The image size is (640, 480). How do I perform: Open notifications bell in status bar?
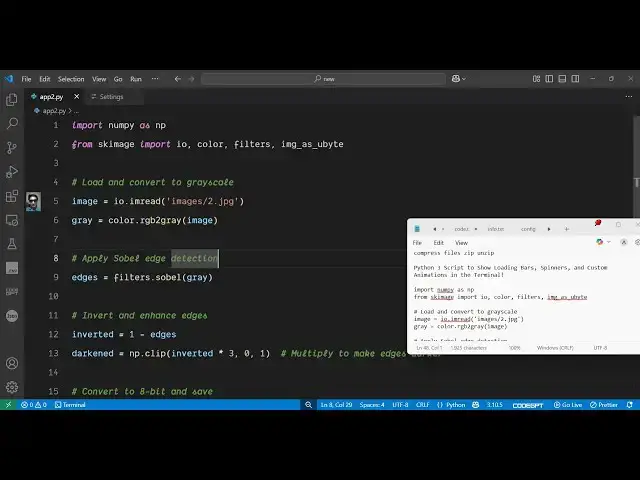coord(630,405)
